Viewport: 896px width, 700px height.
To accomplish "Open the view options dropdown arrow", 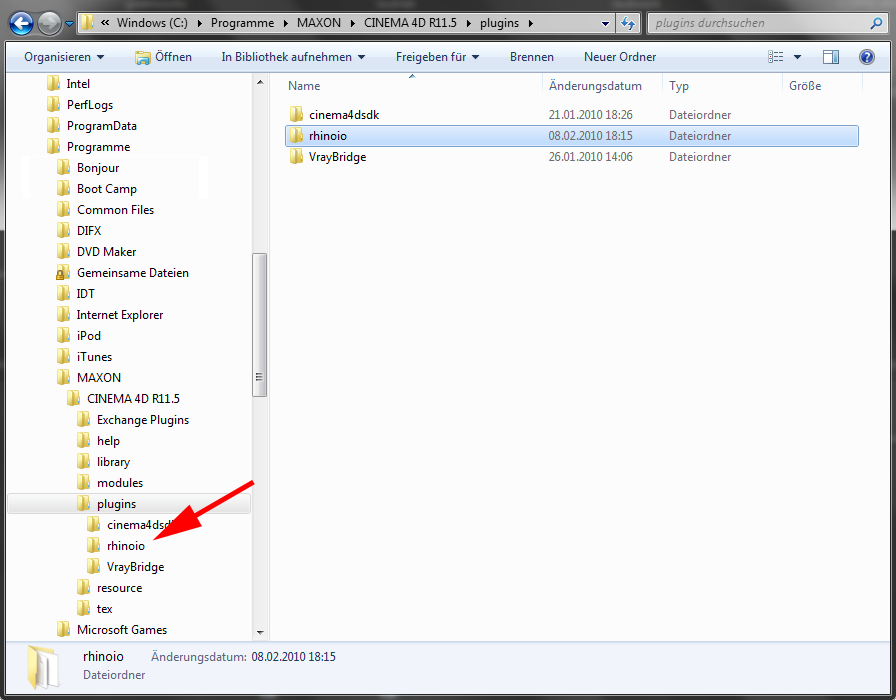I will (x=797, y=57).
